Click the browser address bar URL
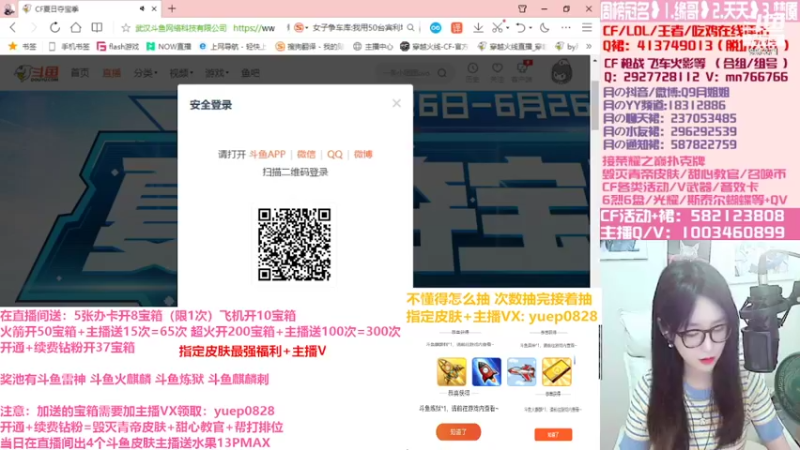This screenshot has width=800, height=450. coord(254,28)
